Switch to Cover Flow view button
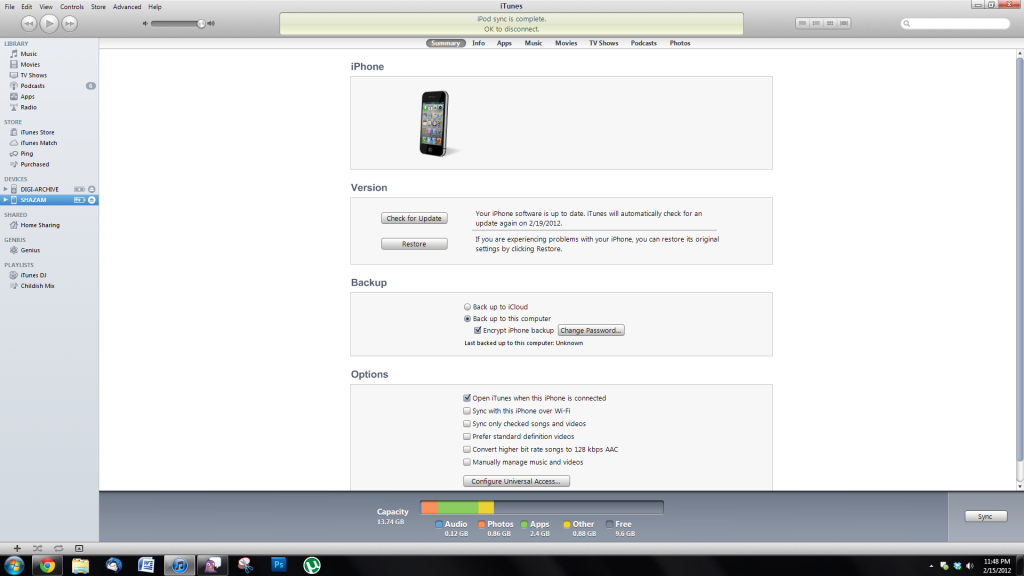The width and height of the screenshot is (1024, 576). (844, 24)
